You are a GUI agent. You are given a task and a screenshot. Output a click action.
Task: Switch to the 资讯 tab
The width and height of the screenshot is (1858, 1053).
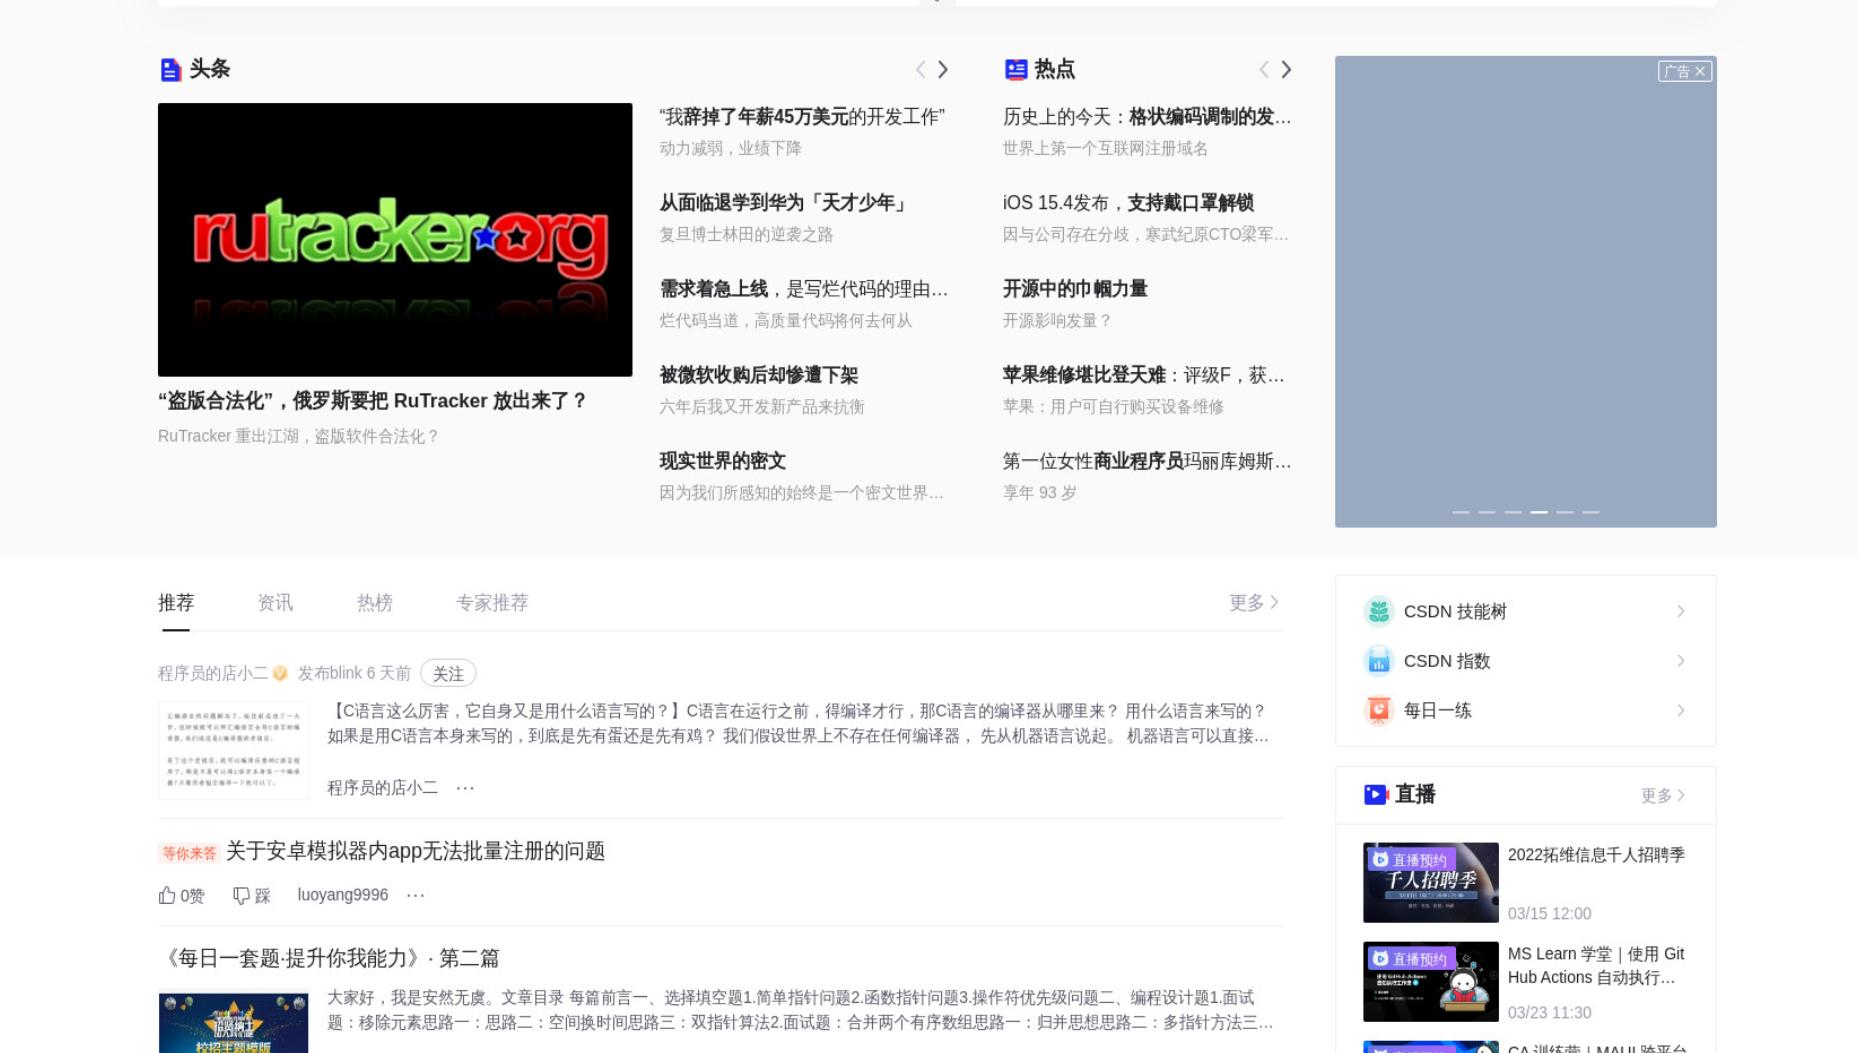pyautogui.click(x=275, y=603)
